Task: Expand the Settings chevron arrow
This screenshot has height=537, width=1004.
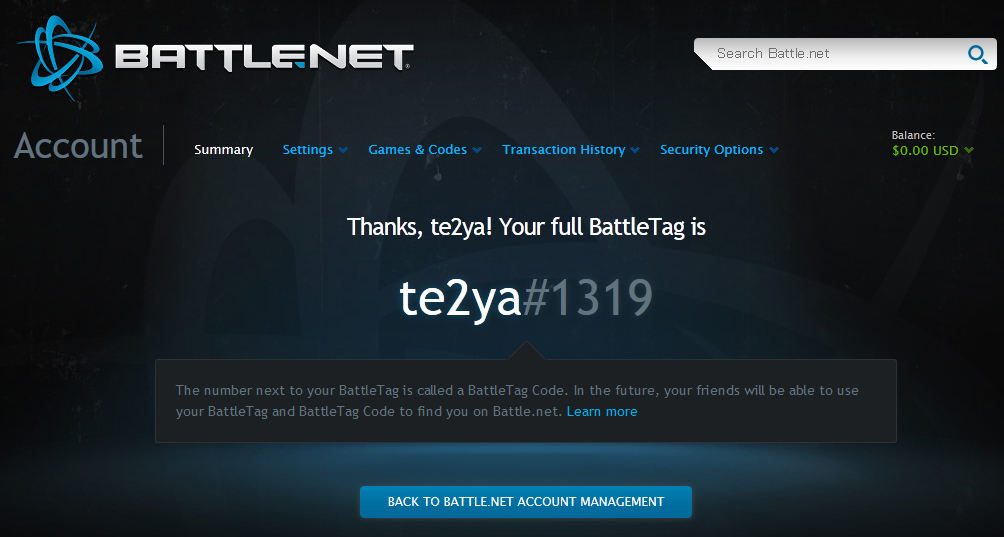Action: tap(343, 150)
